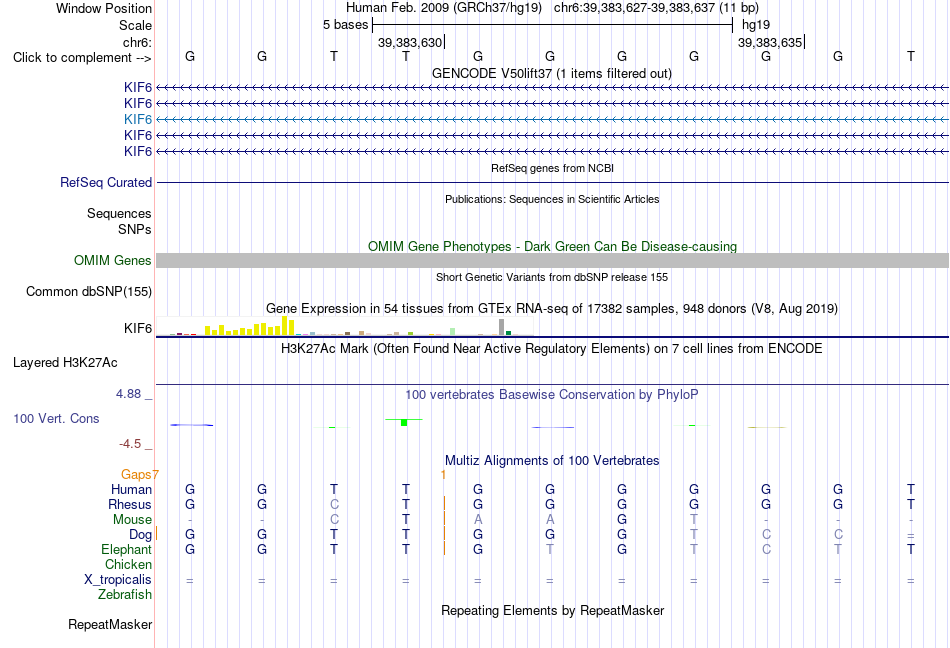Click the gray OMIM Genes item bar
This screenshot has width=950, height=648.
click(552, 260)
